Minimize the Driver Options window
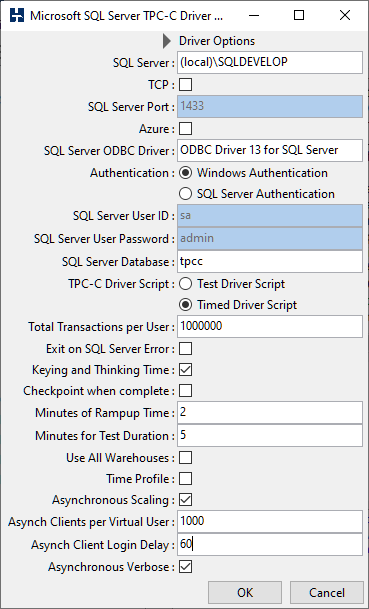Image resolution: width=369 pixels, height=609 pixels. (x=254, y=16)
